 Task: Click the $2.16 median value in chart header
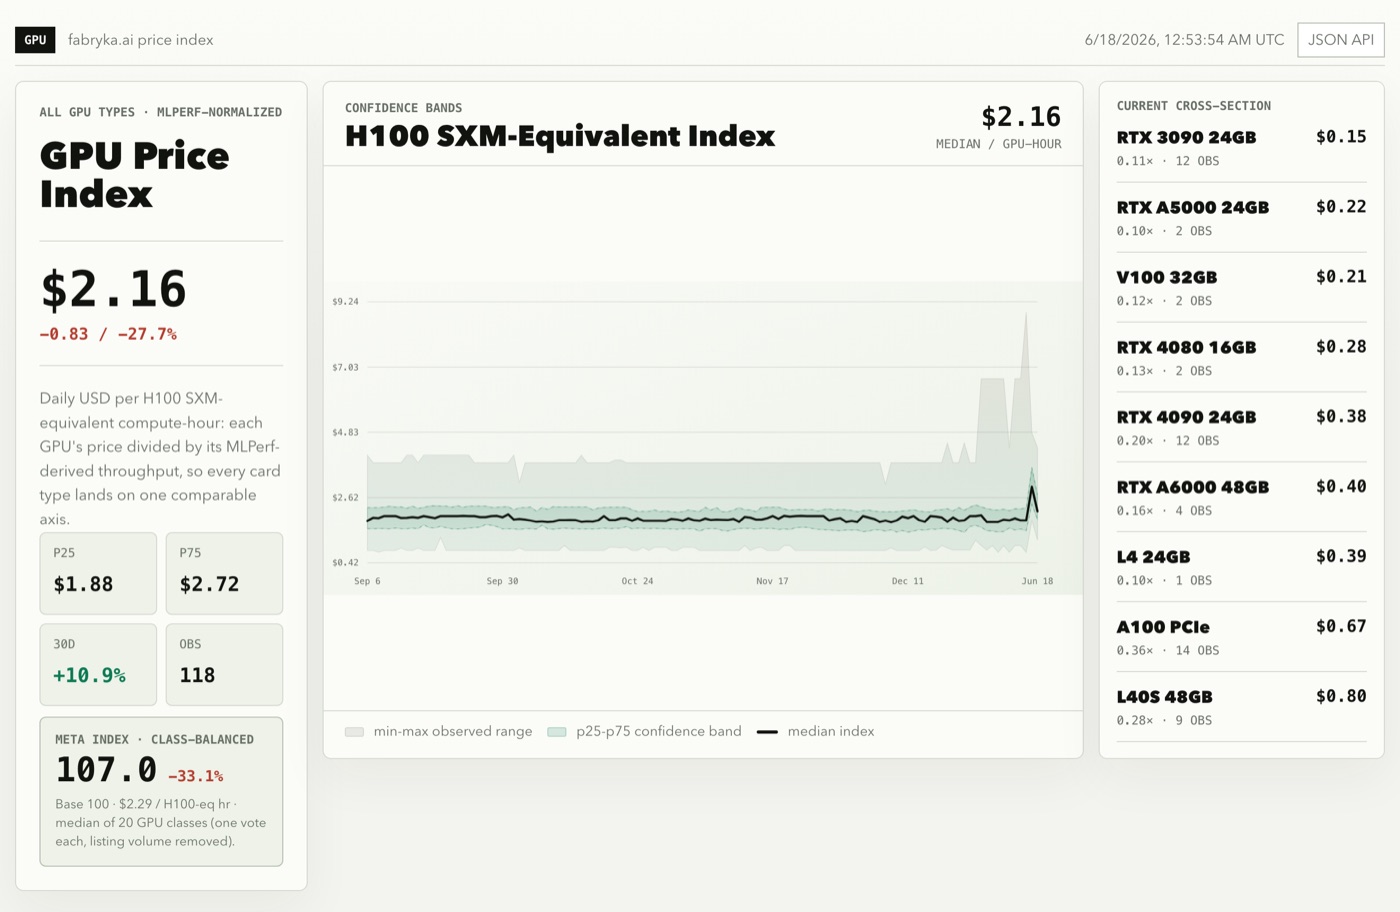point(1021,117)
